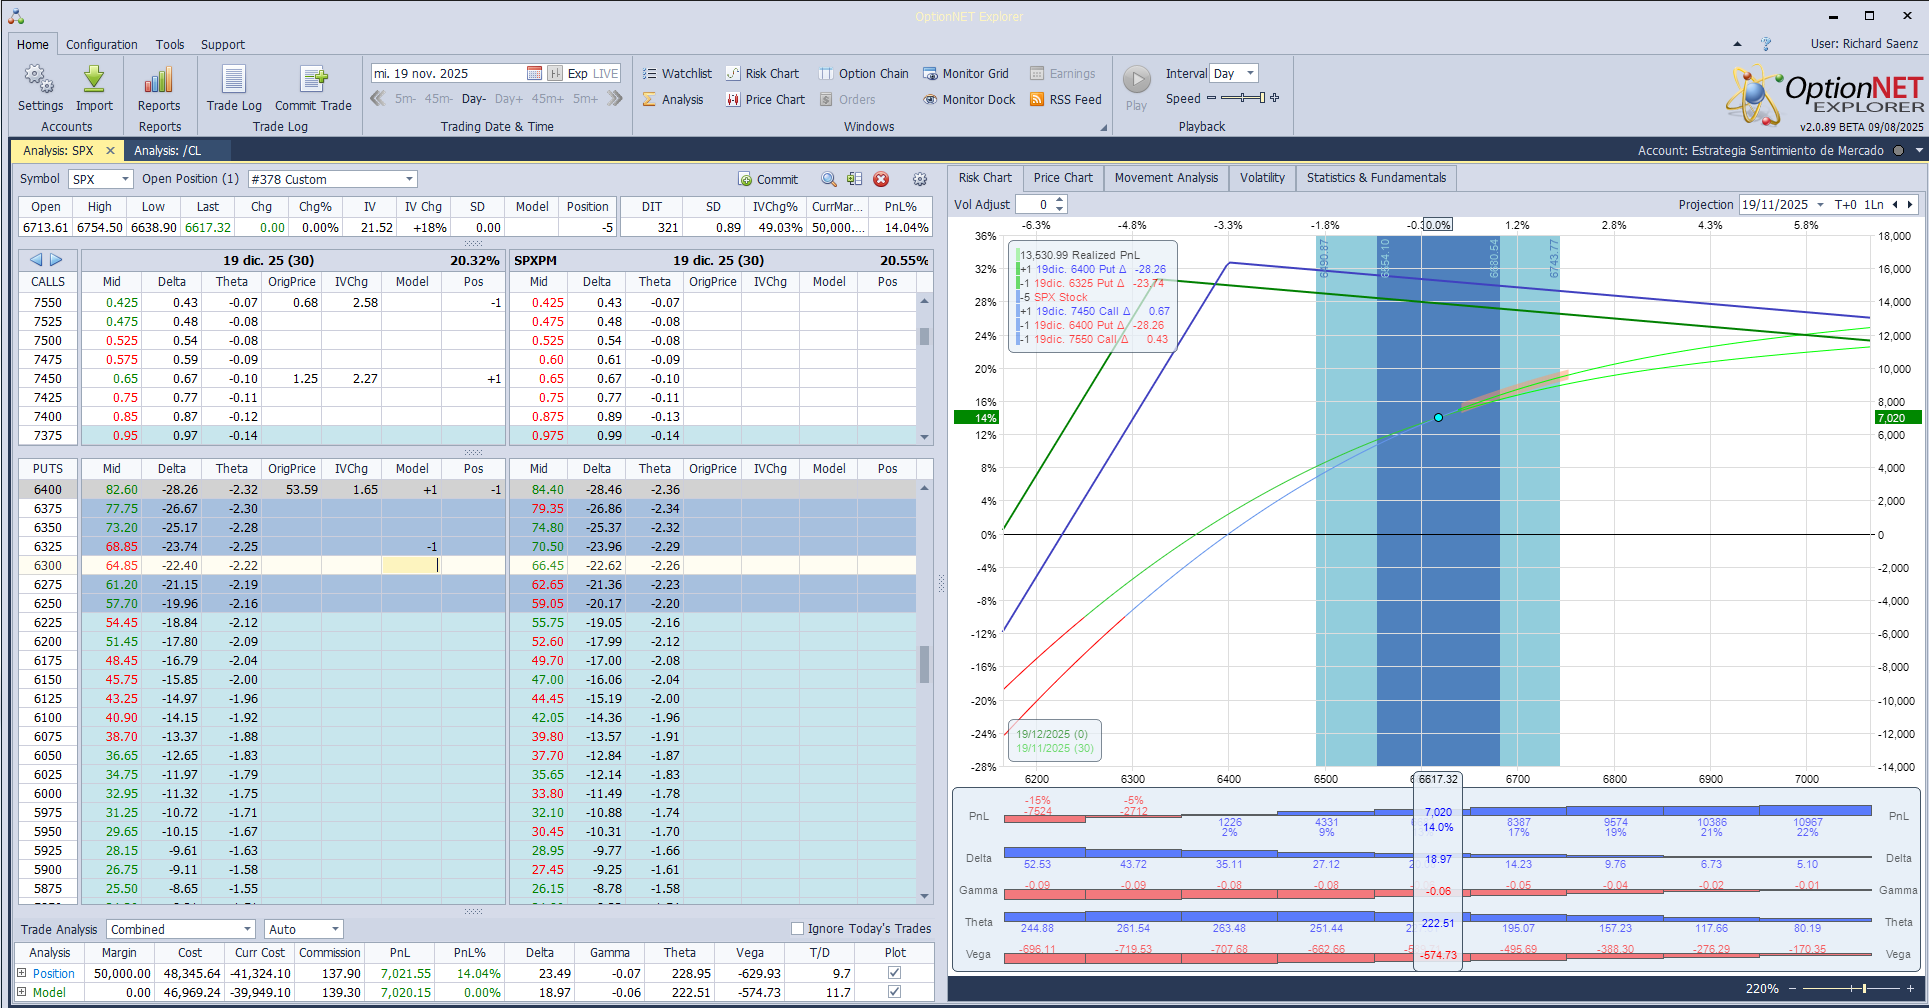This screenshot has width=1929, height=1008.
Task: Open the RSS Feed window
Action: [x=1066, y=99]
